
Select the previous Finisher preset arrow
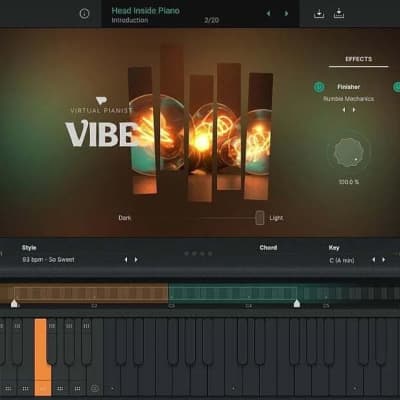click(344, 110)
